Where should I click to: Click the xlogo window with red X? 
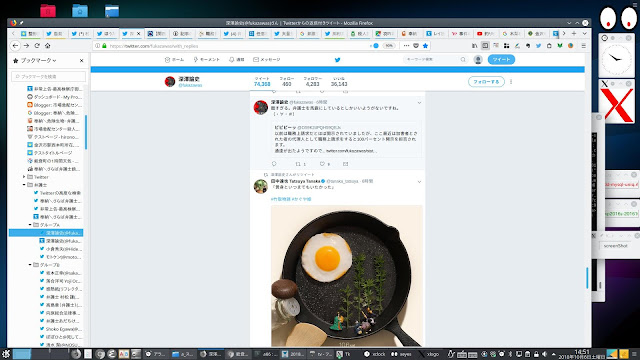tap(617, 106)
